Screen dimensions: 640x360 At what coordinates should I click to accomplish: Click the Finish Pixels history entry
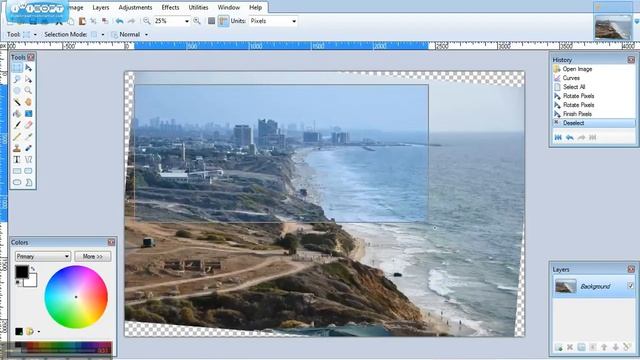click(x=577, y=114)
